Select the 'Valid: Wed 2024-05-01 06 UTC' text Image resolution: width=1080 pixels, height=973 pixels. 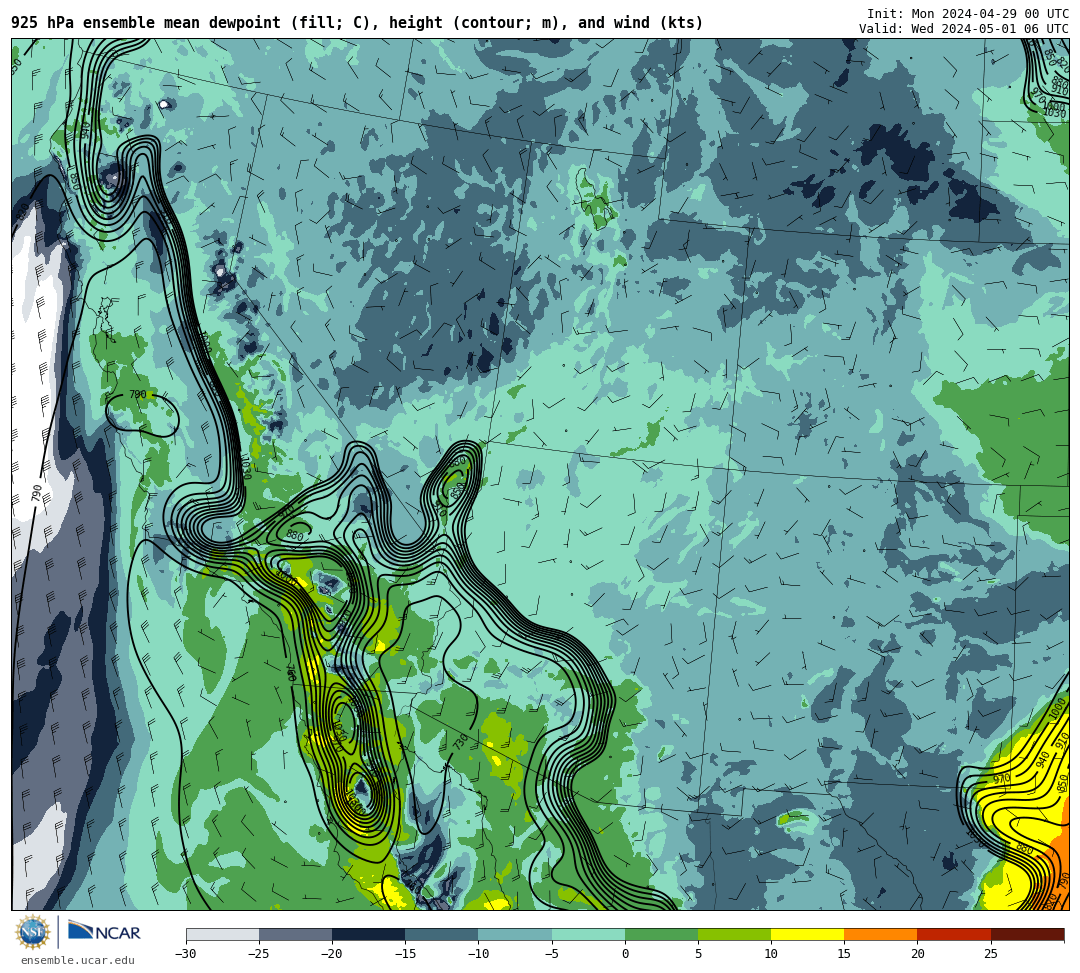click(964, 29)
